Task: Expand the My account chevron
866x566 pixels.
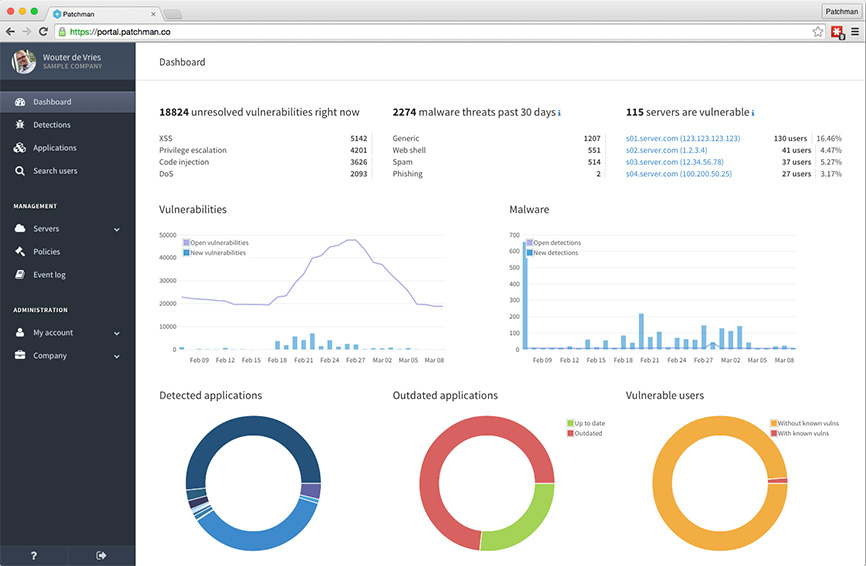Action: 117,333
